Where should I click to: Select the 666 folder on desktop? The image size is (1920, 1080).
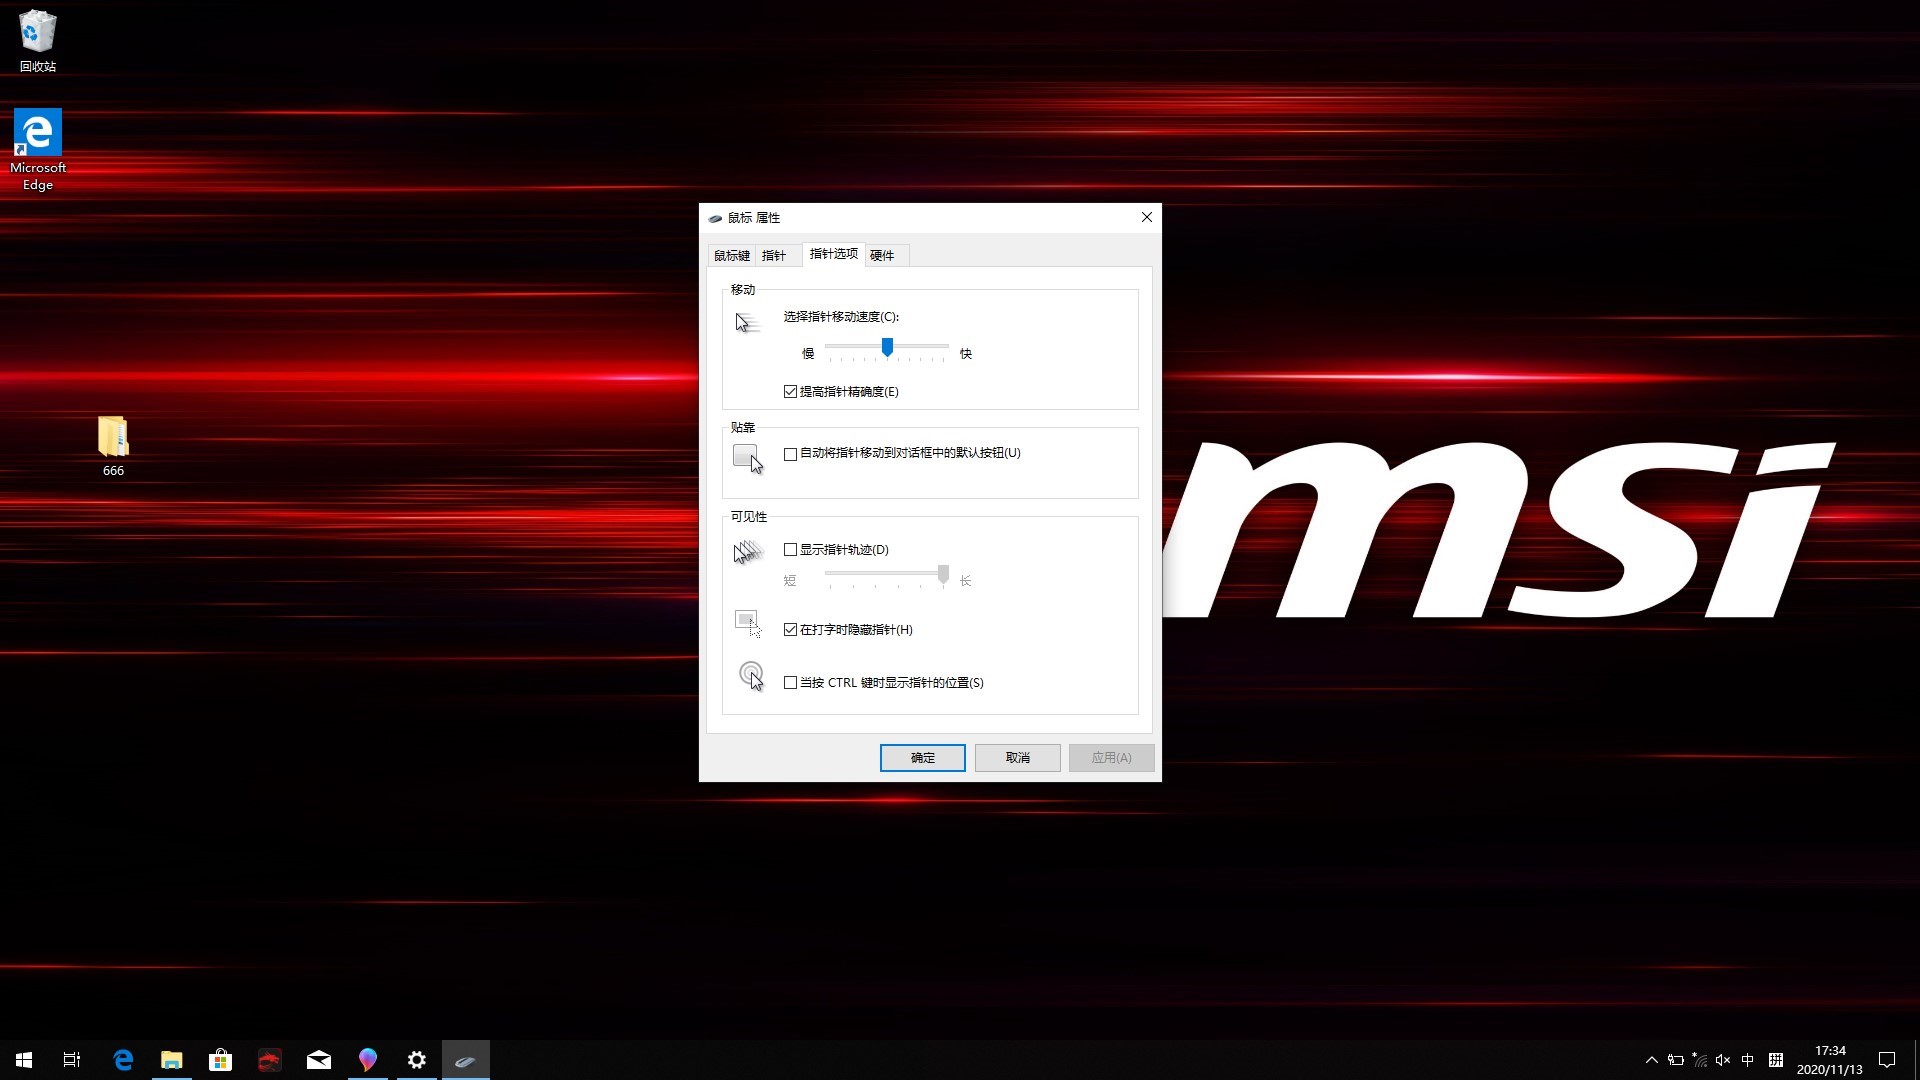tap(113, 446)
